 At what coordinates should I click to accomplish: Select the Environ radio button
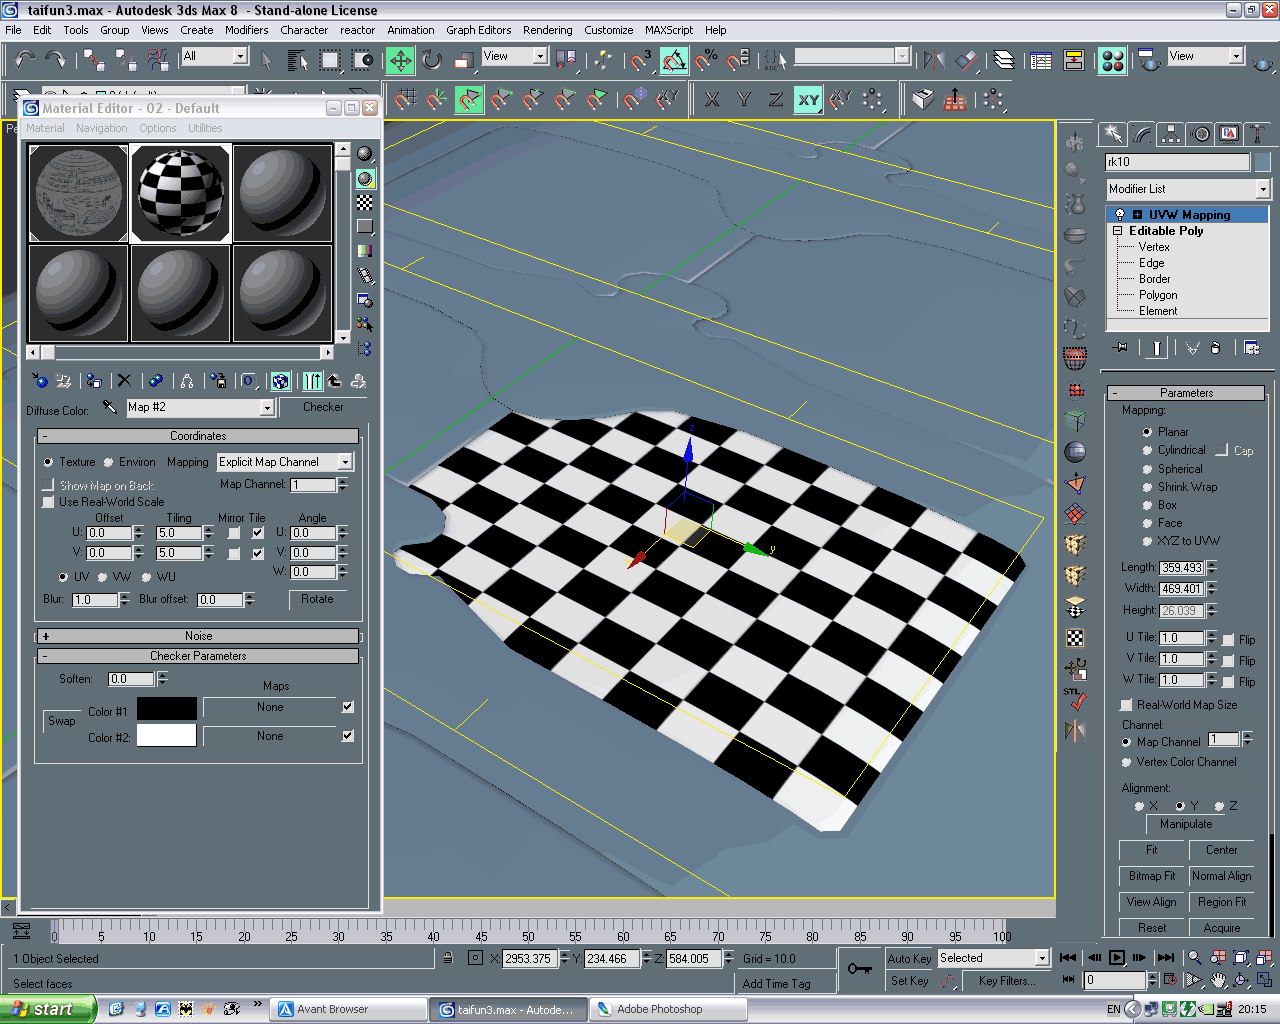pyautogui.click(x=108, y=462)
